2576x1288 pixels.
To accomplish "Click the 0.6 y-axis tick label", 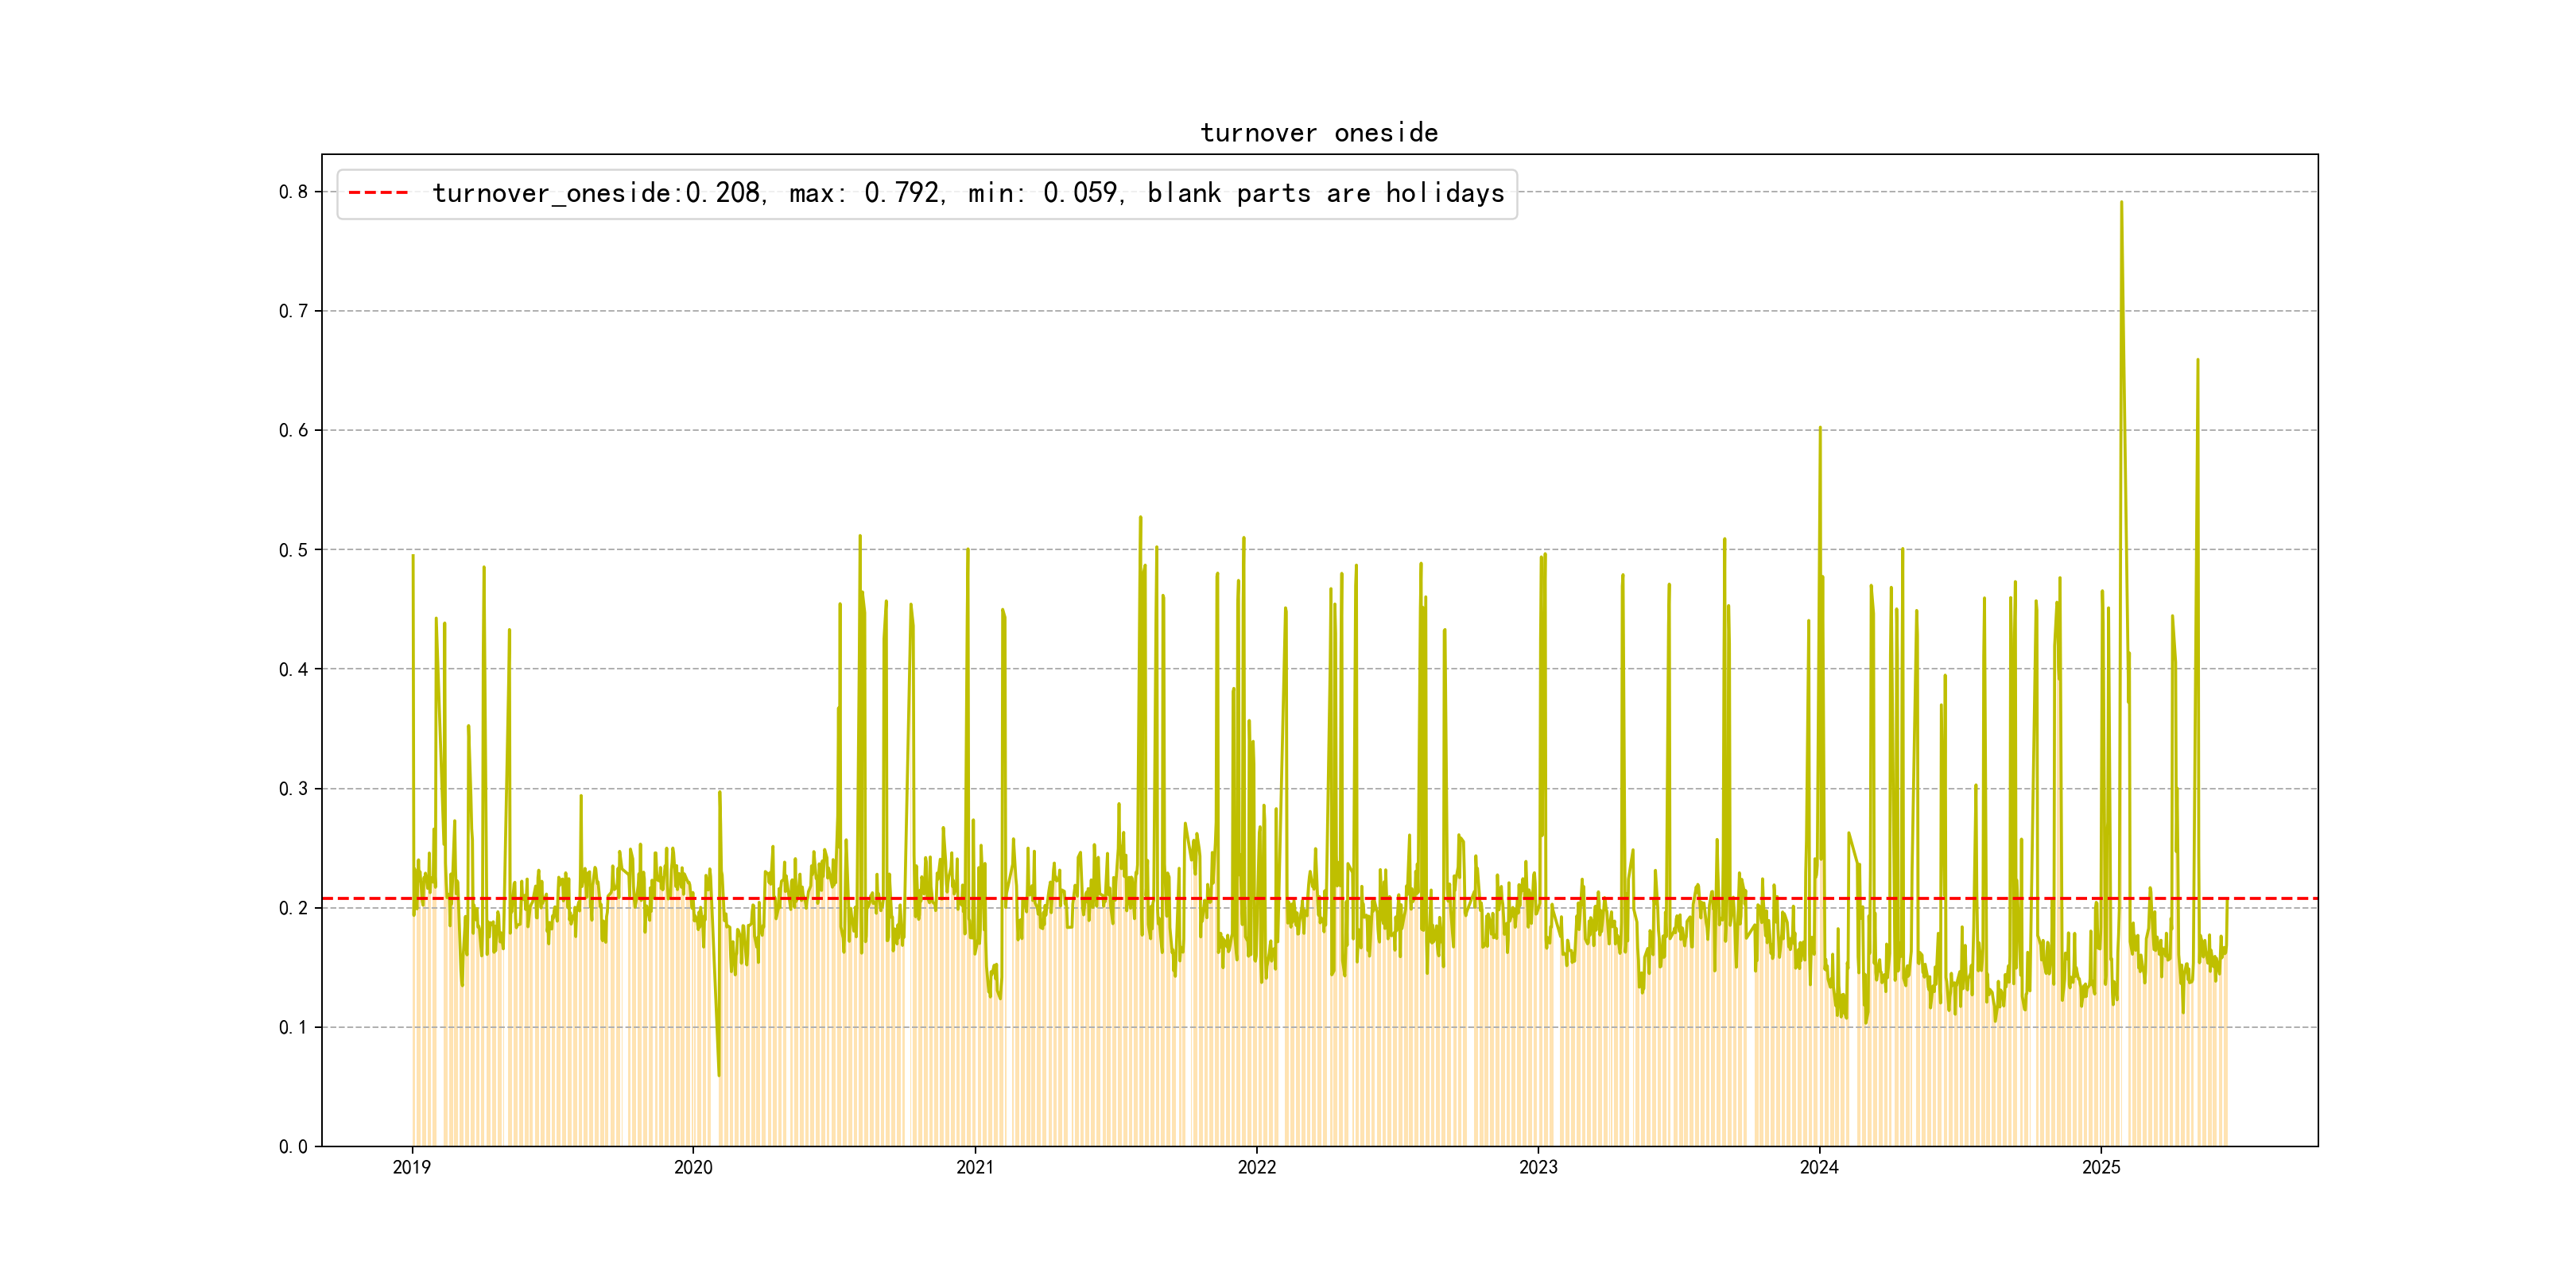I will tap(293, 430).
